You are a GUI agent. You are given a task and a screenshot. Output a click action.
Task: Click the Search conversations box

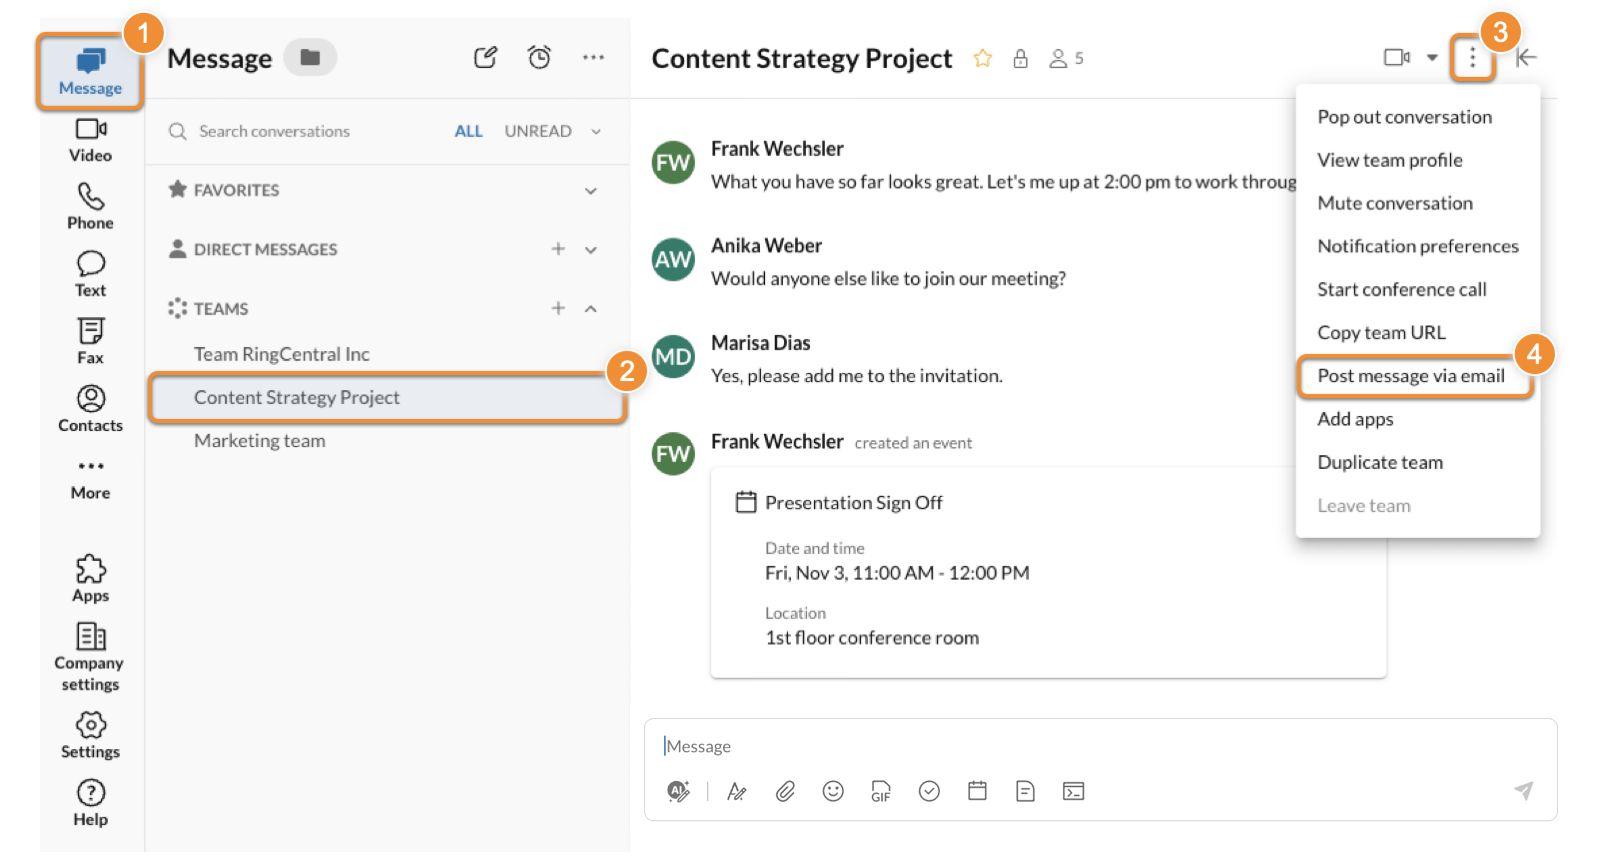click(x=300, y=131)
